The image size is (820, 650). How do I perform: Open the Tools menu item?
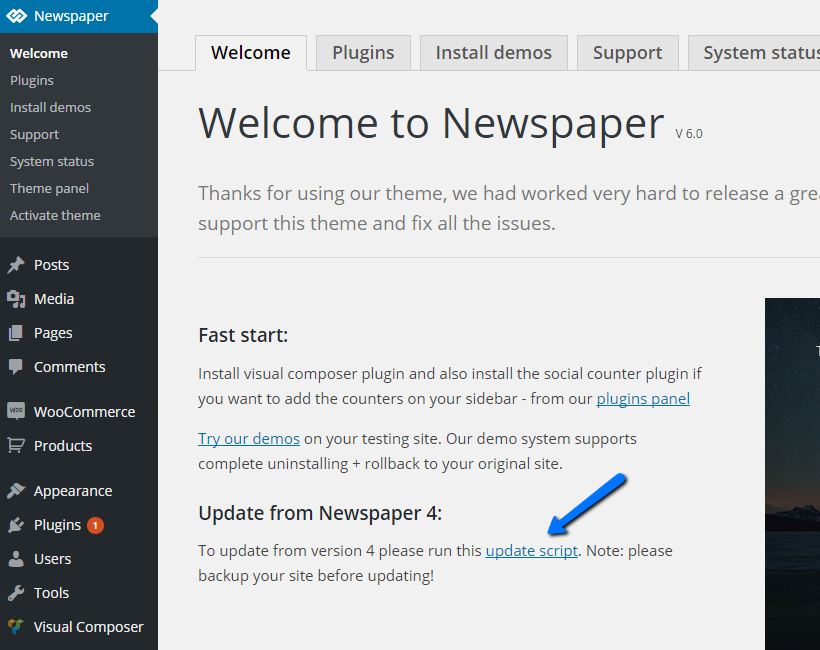click(x=79, y=592)
